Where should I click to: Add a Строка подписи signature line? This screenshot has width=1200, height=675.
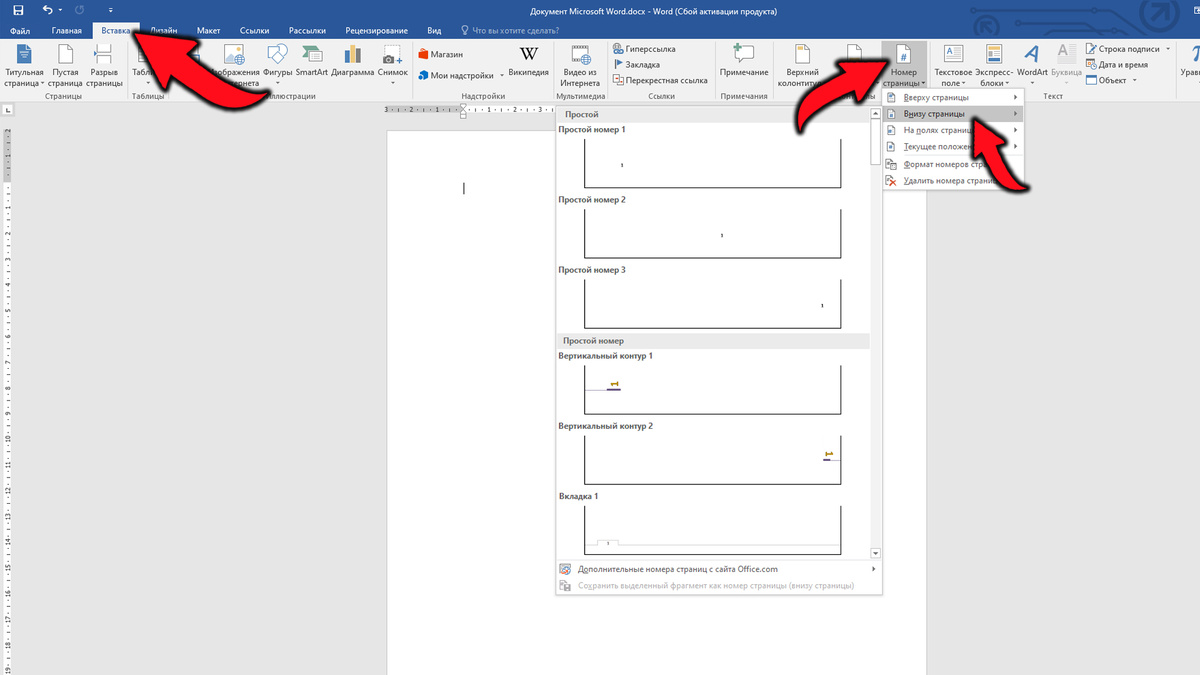(x=1123, y=49)
